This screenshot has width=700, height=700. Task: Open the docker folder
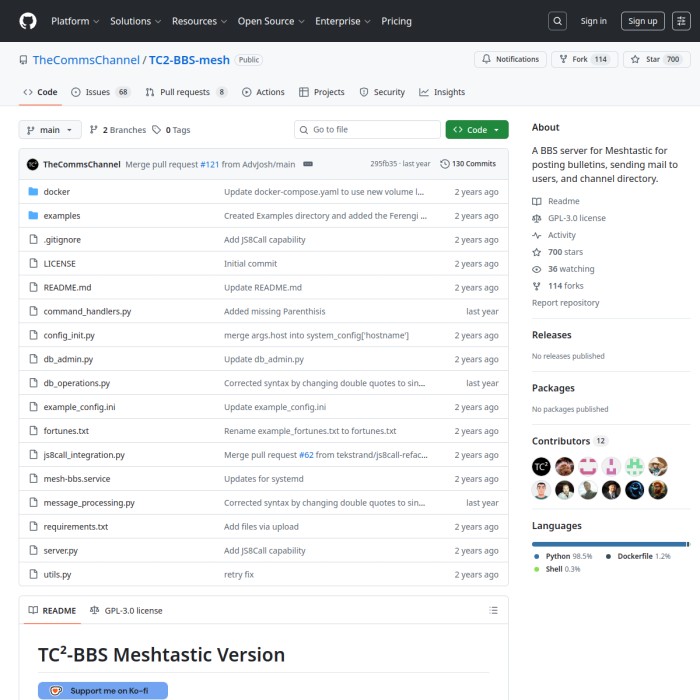tap(56, 192)
